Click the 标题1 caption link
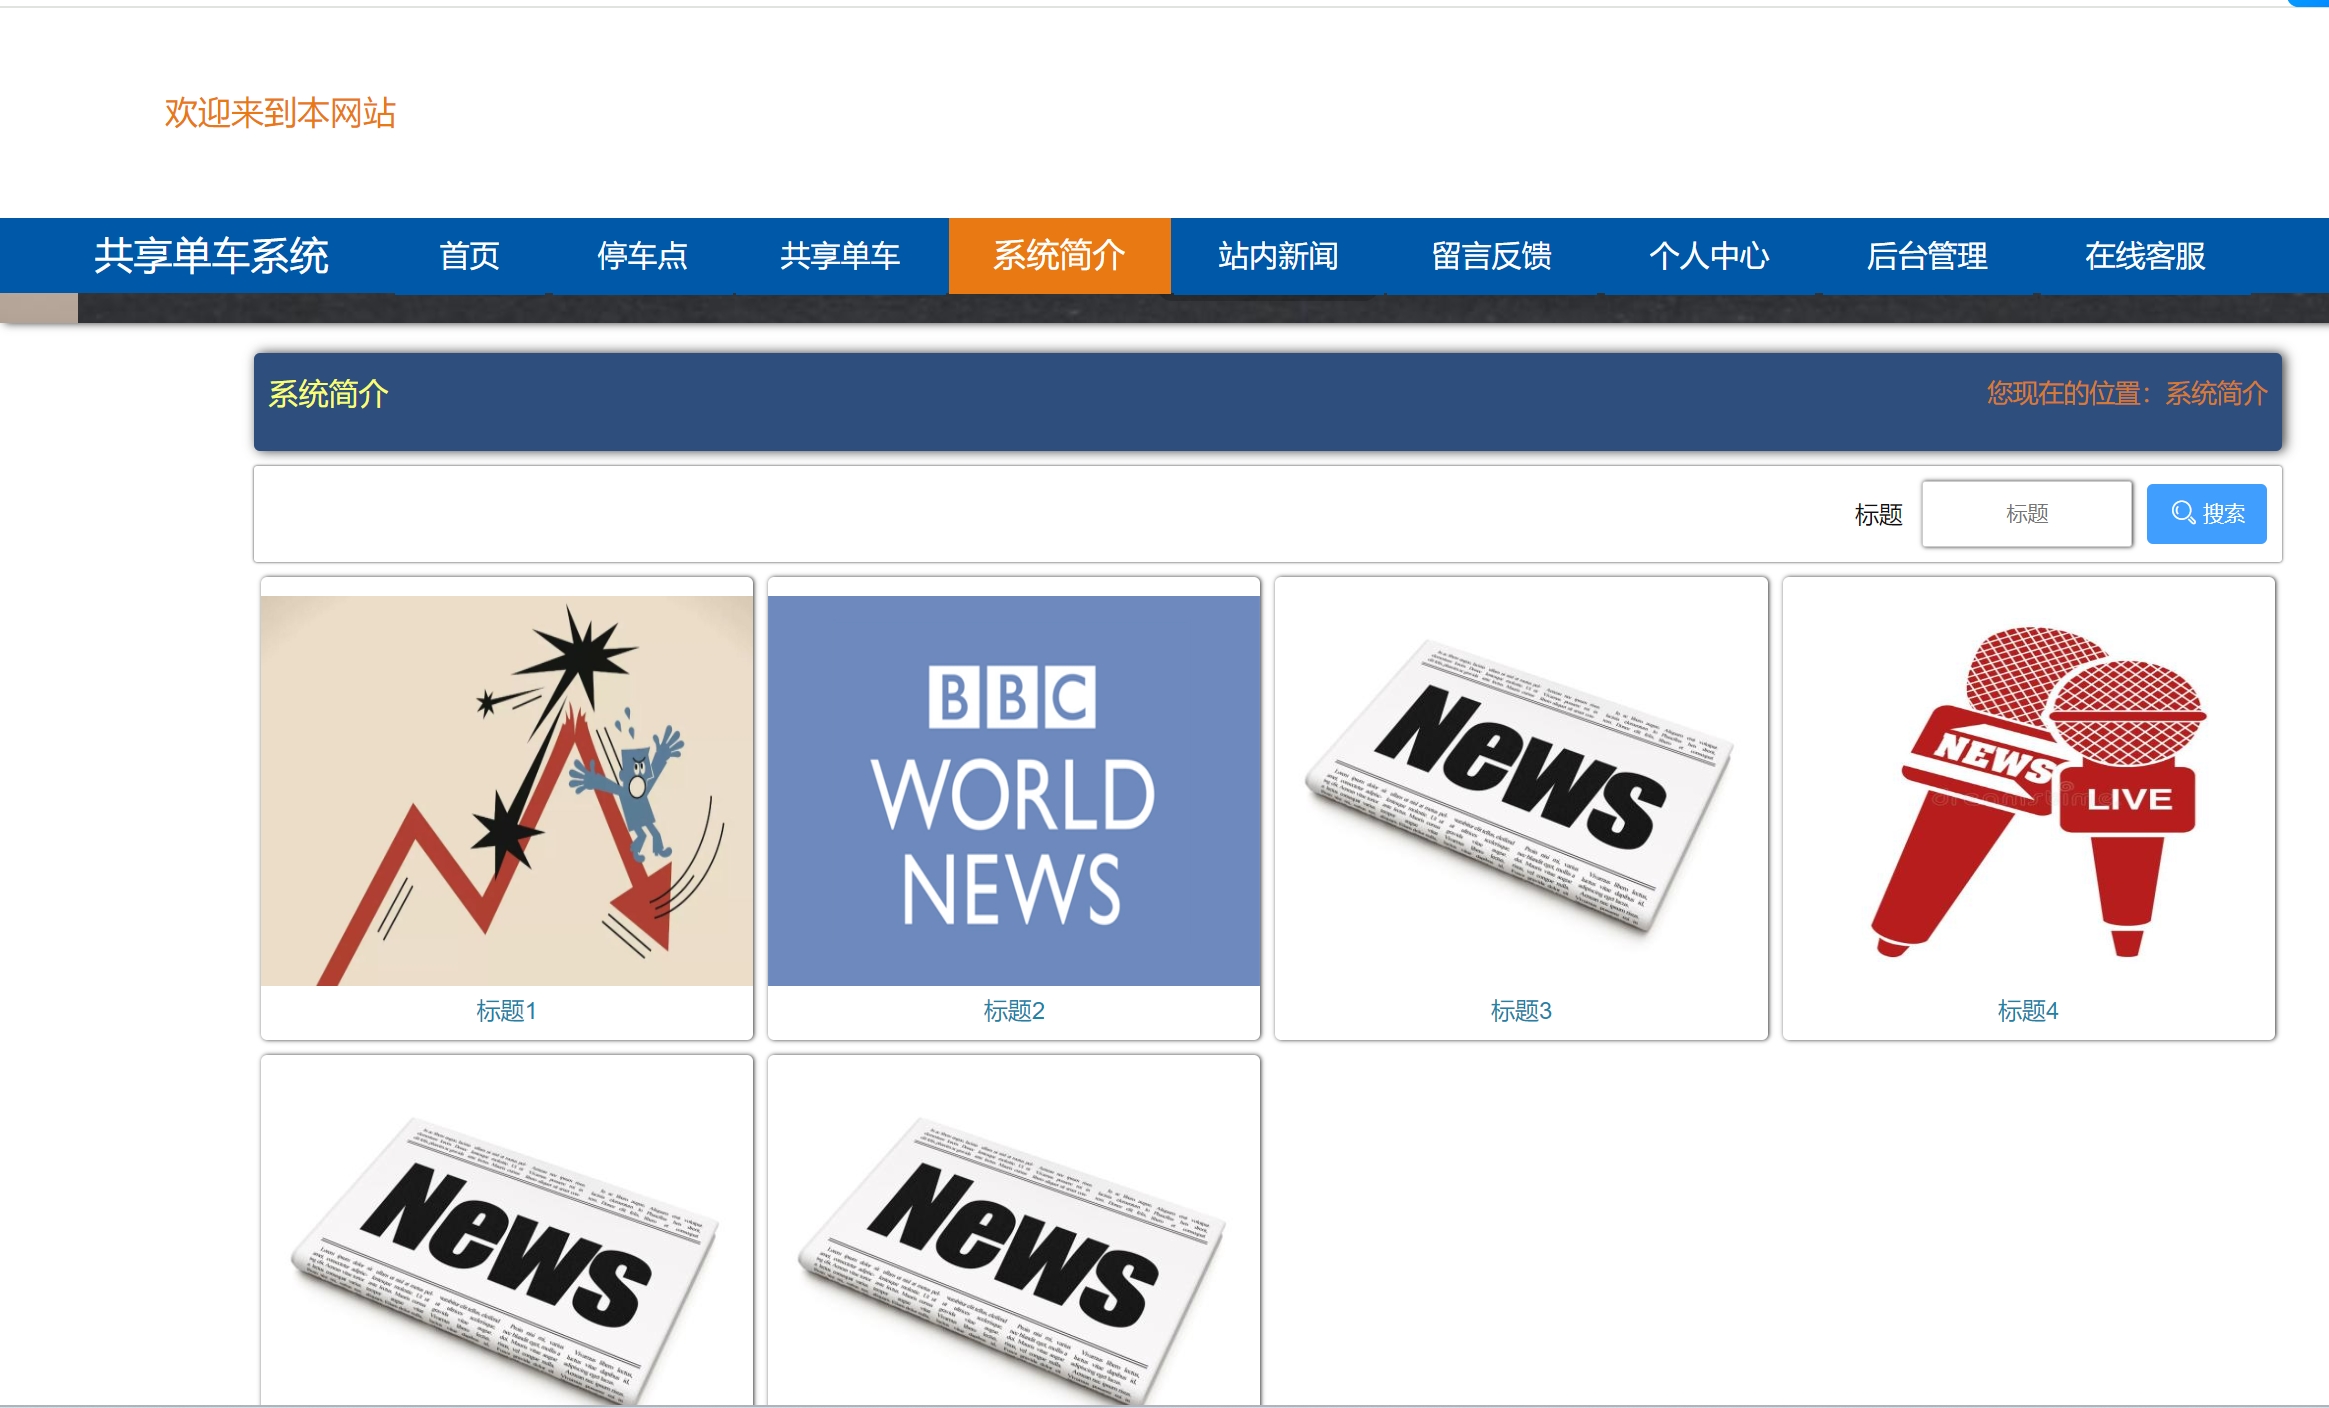 pos(506,1011)
